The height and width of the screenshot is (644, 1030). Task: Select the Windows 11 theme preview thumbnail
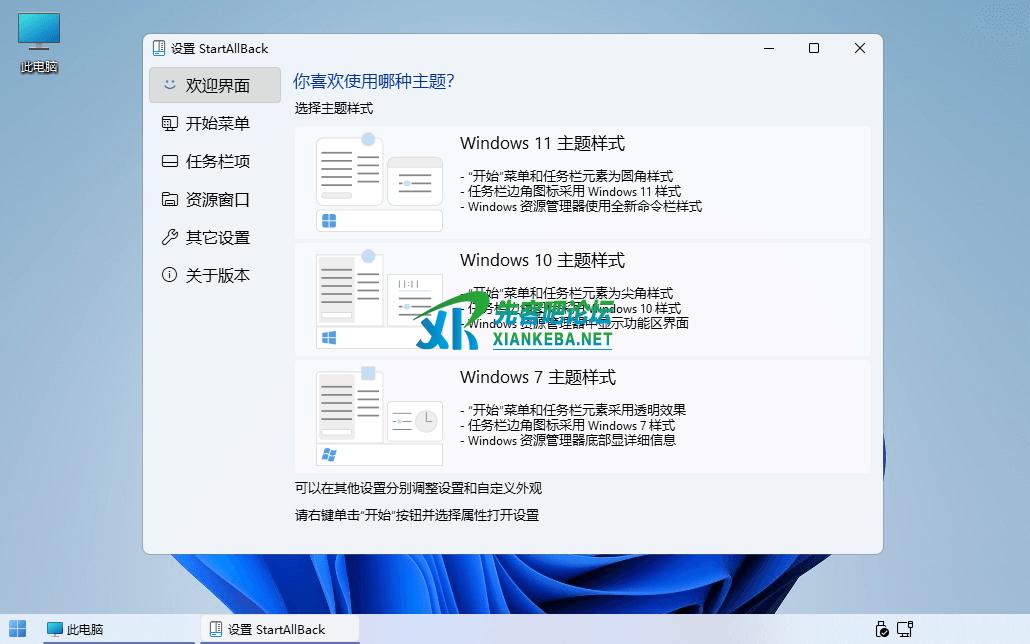tap(379, 183)
